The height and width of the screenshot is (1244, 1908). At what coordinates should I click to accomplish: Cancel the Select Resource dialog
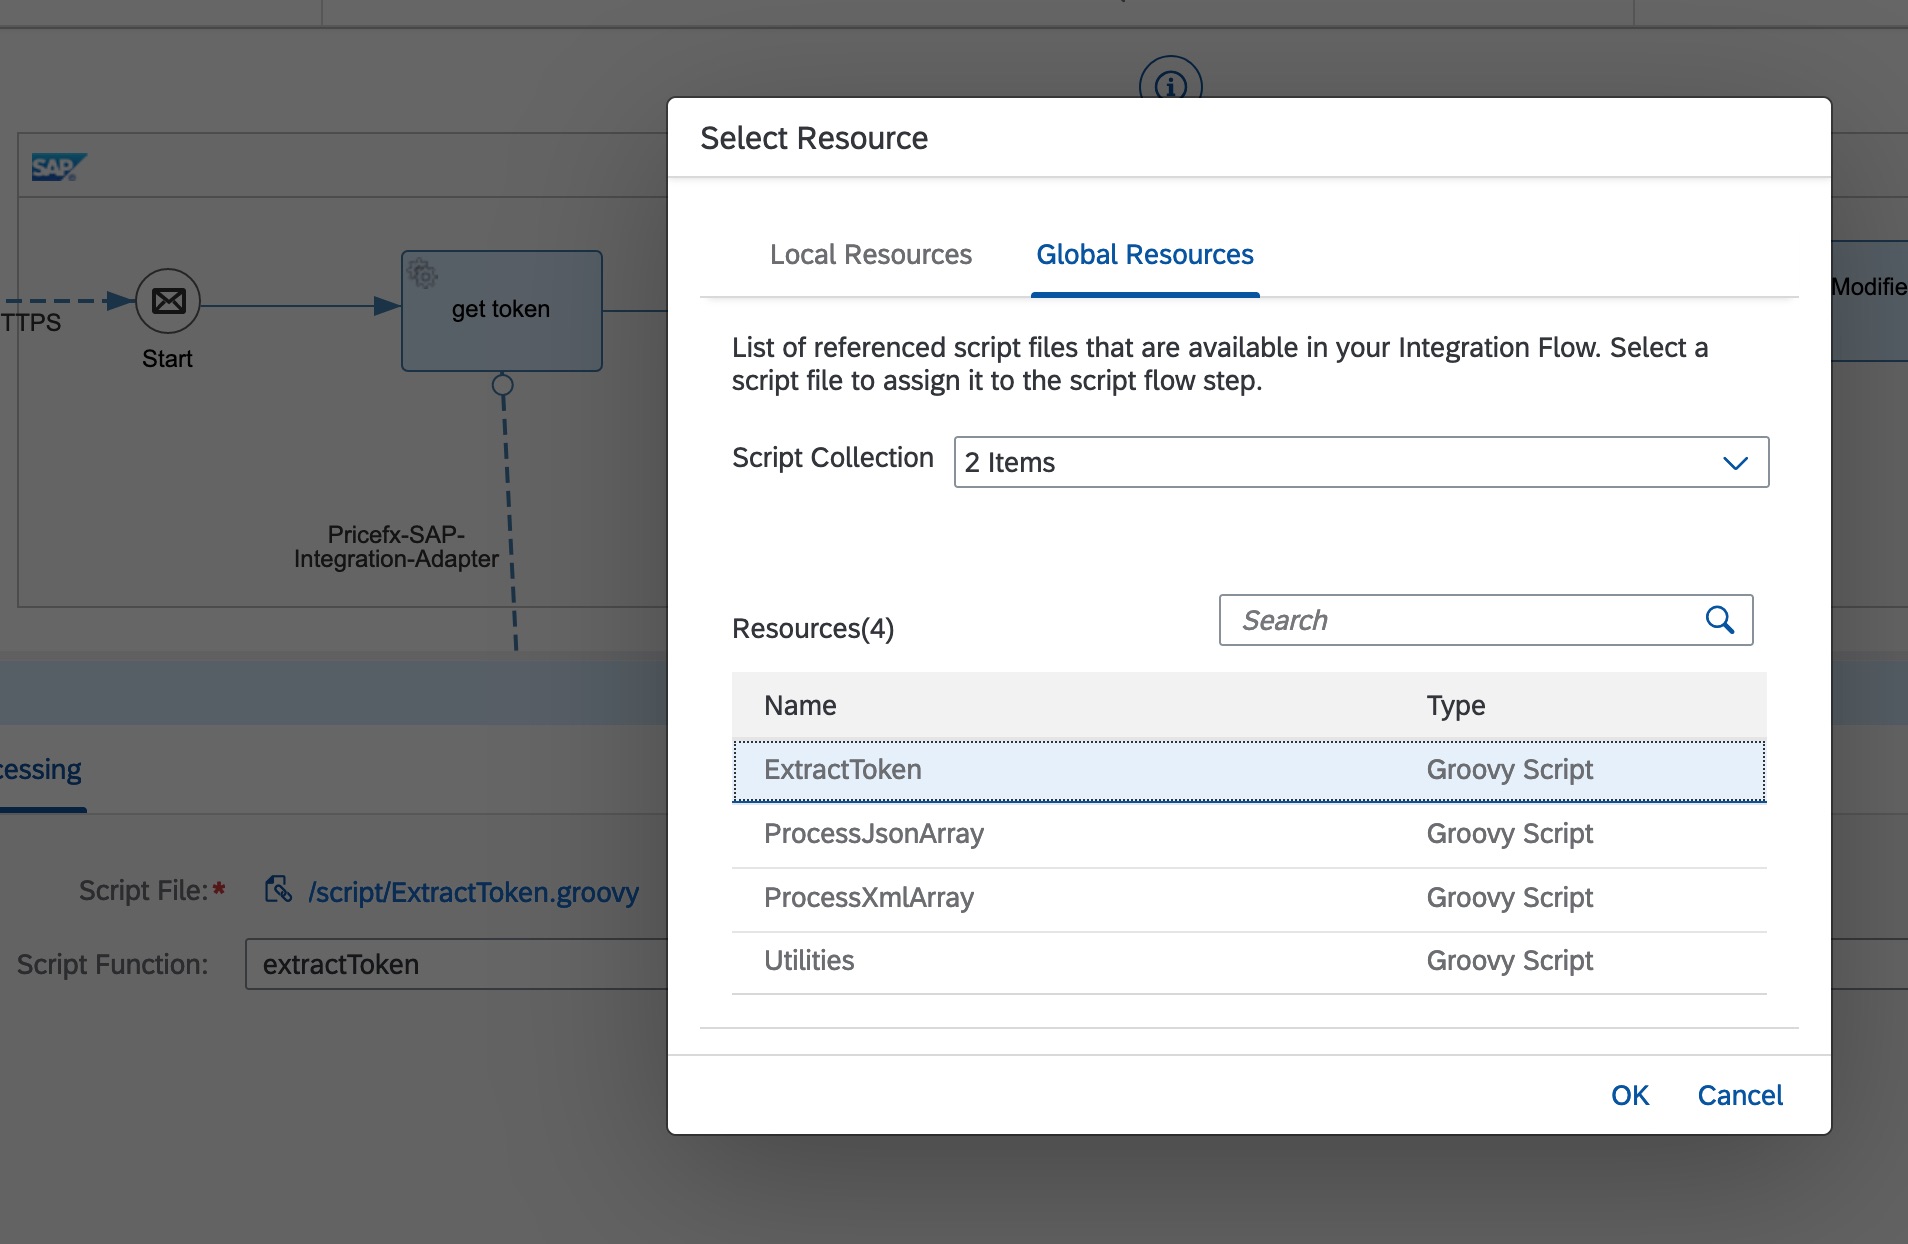(1739, 1095)
